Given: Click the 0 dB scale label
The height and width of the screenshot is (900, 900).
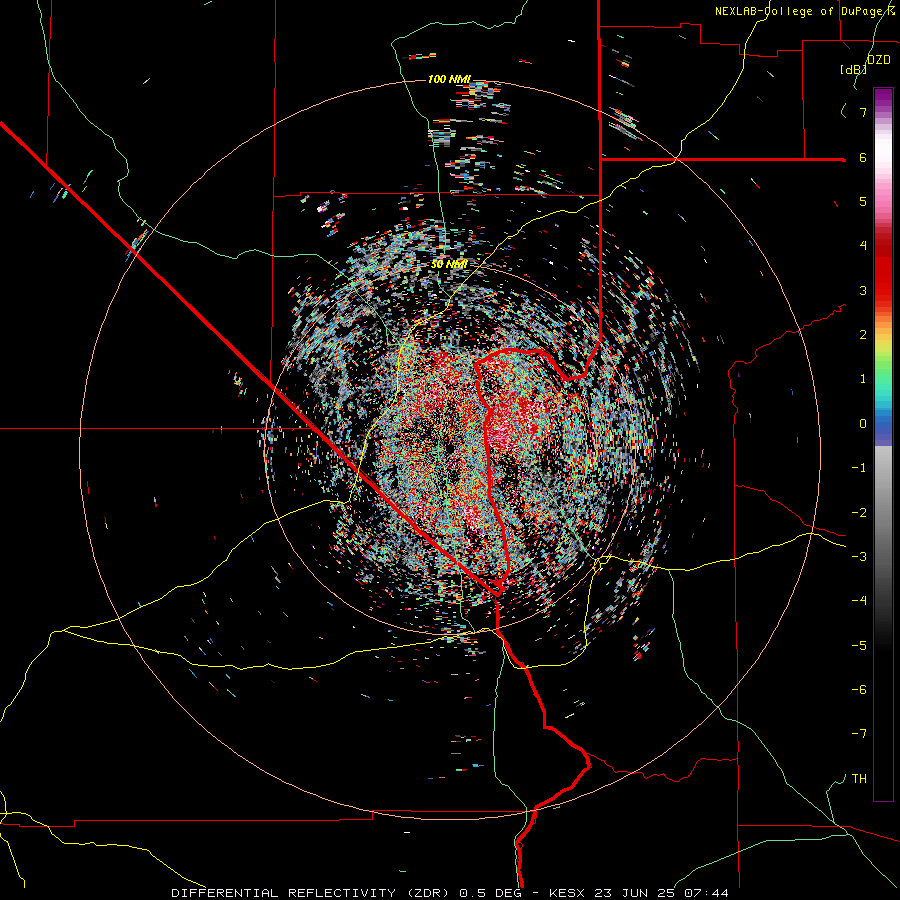Looking at the screenshot, I should click(863, 424).
